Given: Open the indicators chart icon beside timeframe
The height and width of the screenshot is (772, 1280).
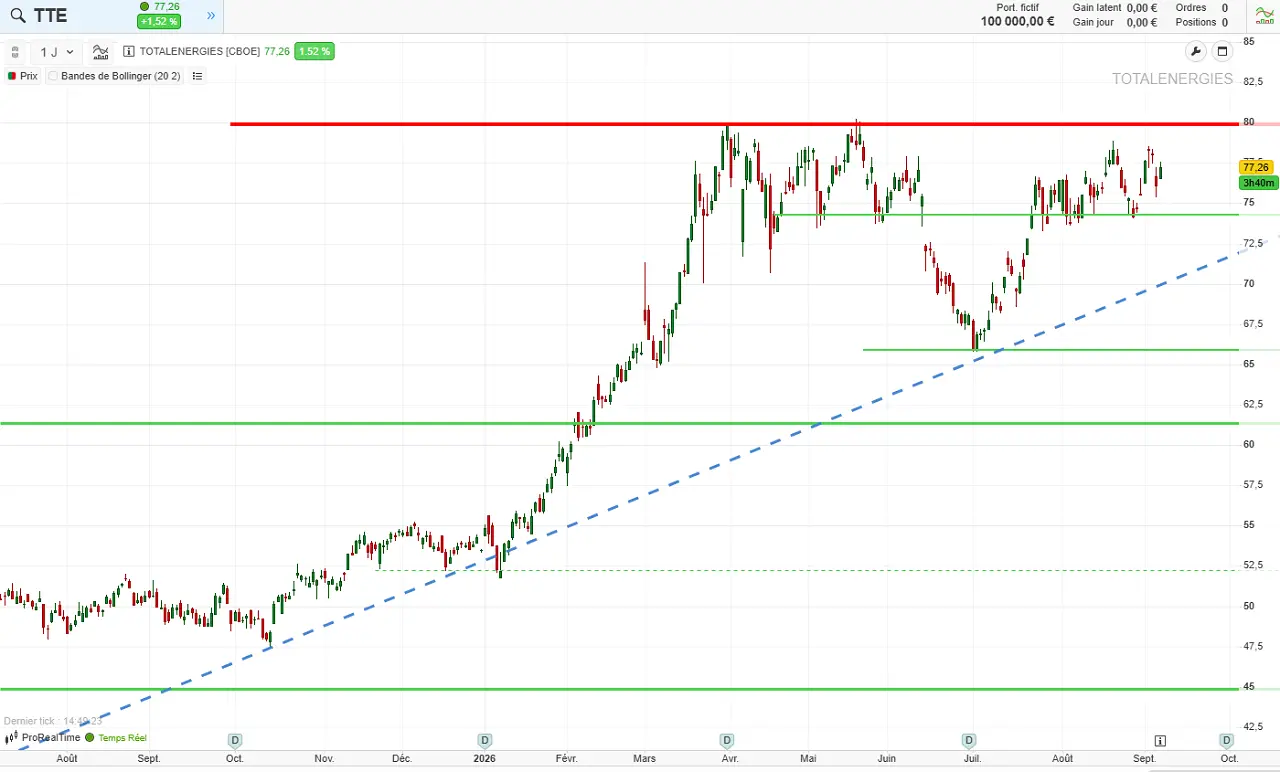Looking at the screenshot, I should tap(101, 52).
